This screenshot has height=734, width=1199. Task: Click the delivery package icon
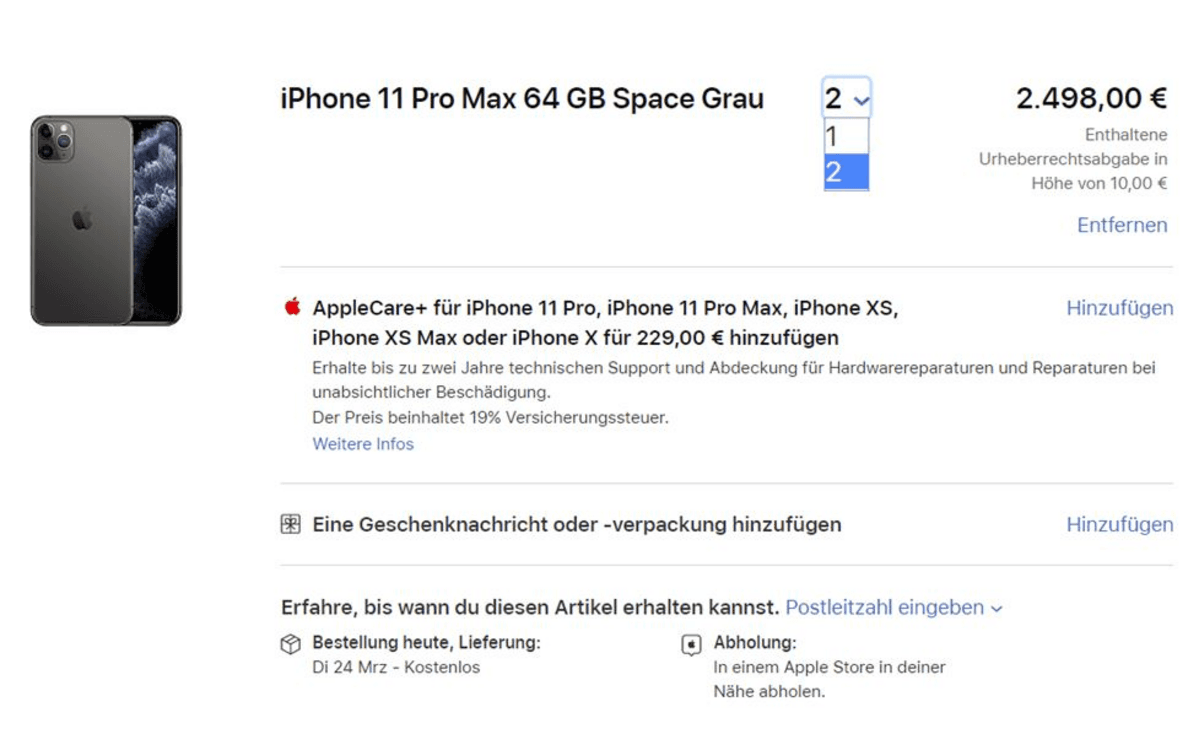pos(291,644)
